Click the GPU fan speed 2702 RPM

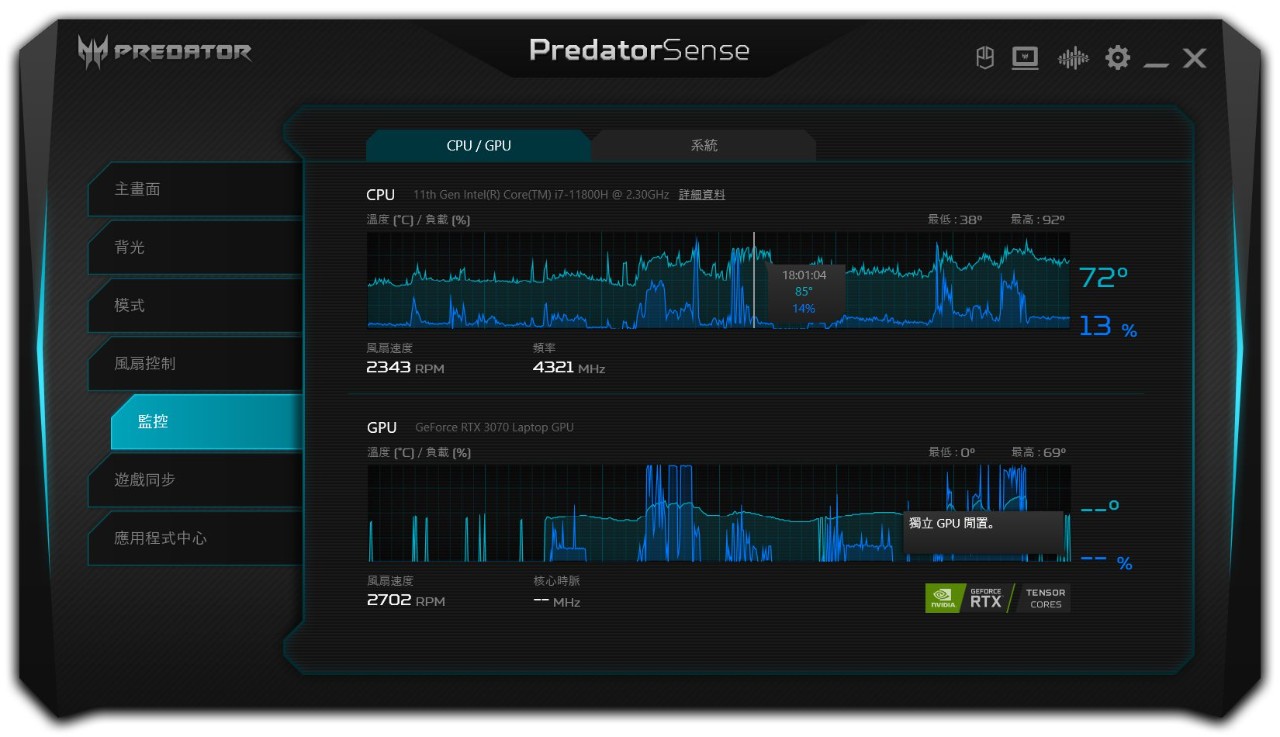[406, 600]
